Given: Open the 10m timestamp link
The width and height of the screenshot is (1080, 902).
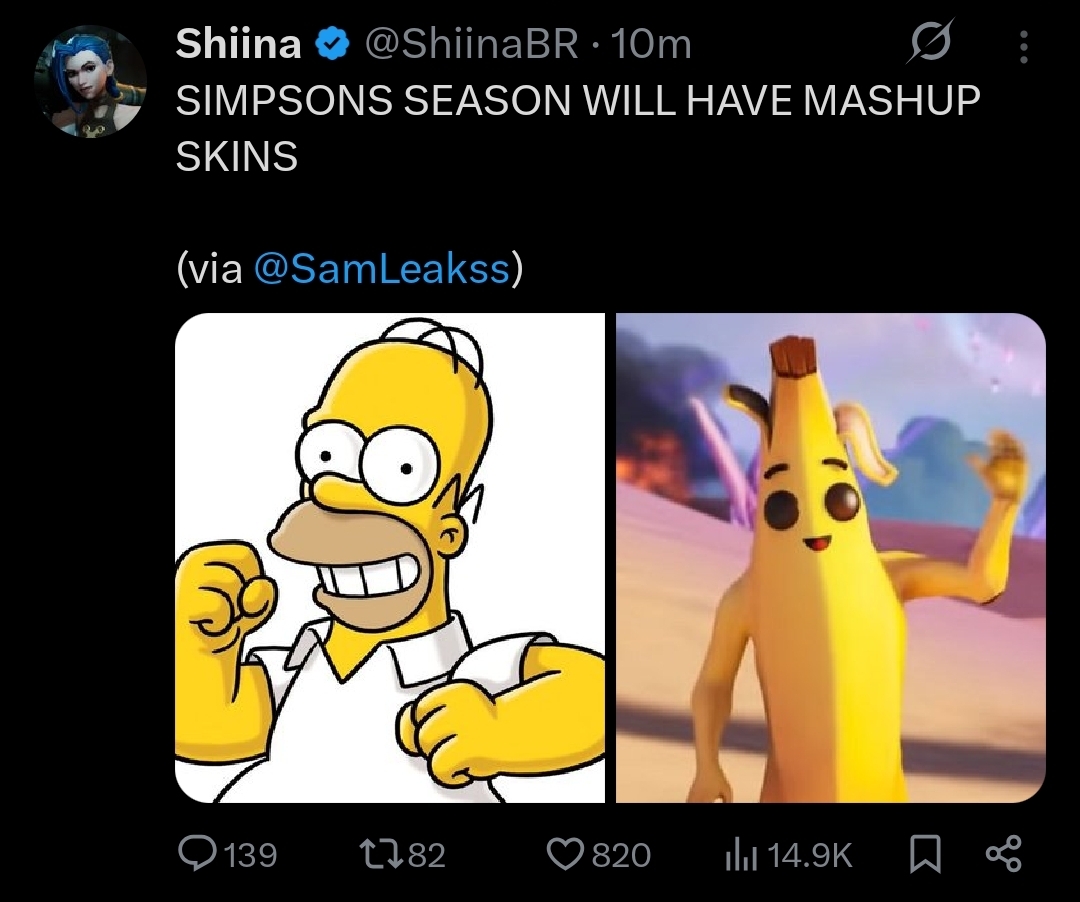Looking at the screenshot, I should coord(651,45).
